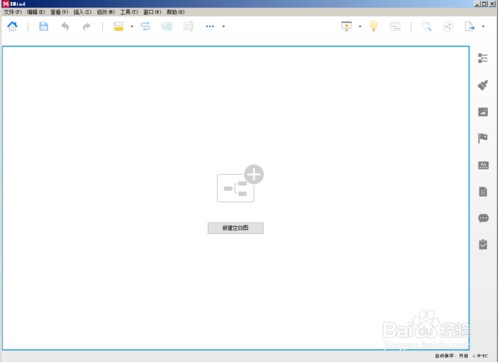The width and height of the screenshot is (498, 362).
Task: Add a relationship with curved arrows icon
Action: click(145, 26)
